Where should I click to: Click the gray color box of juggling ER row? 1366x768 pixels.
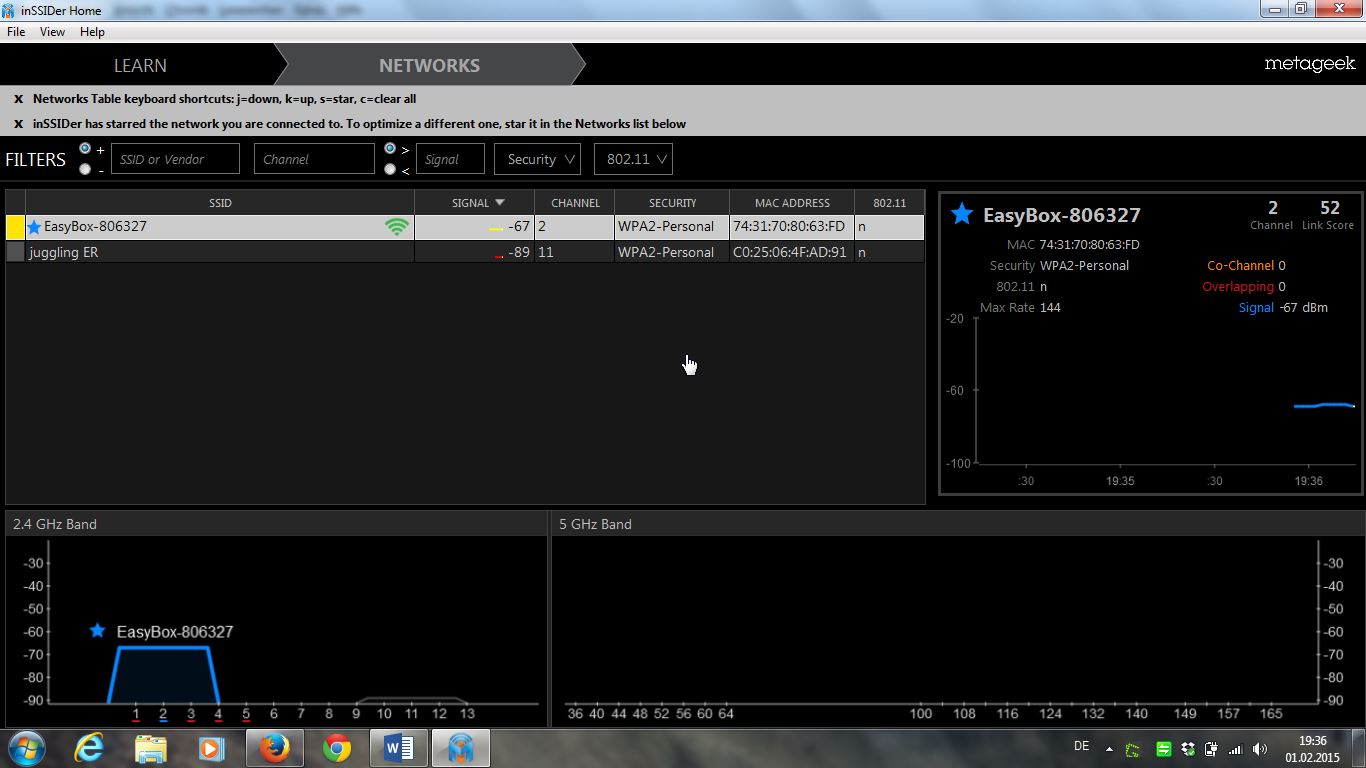click(15, 252)
